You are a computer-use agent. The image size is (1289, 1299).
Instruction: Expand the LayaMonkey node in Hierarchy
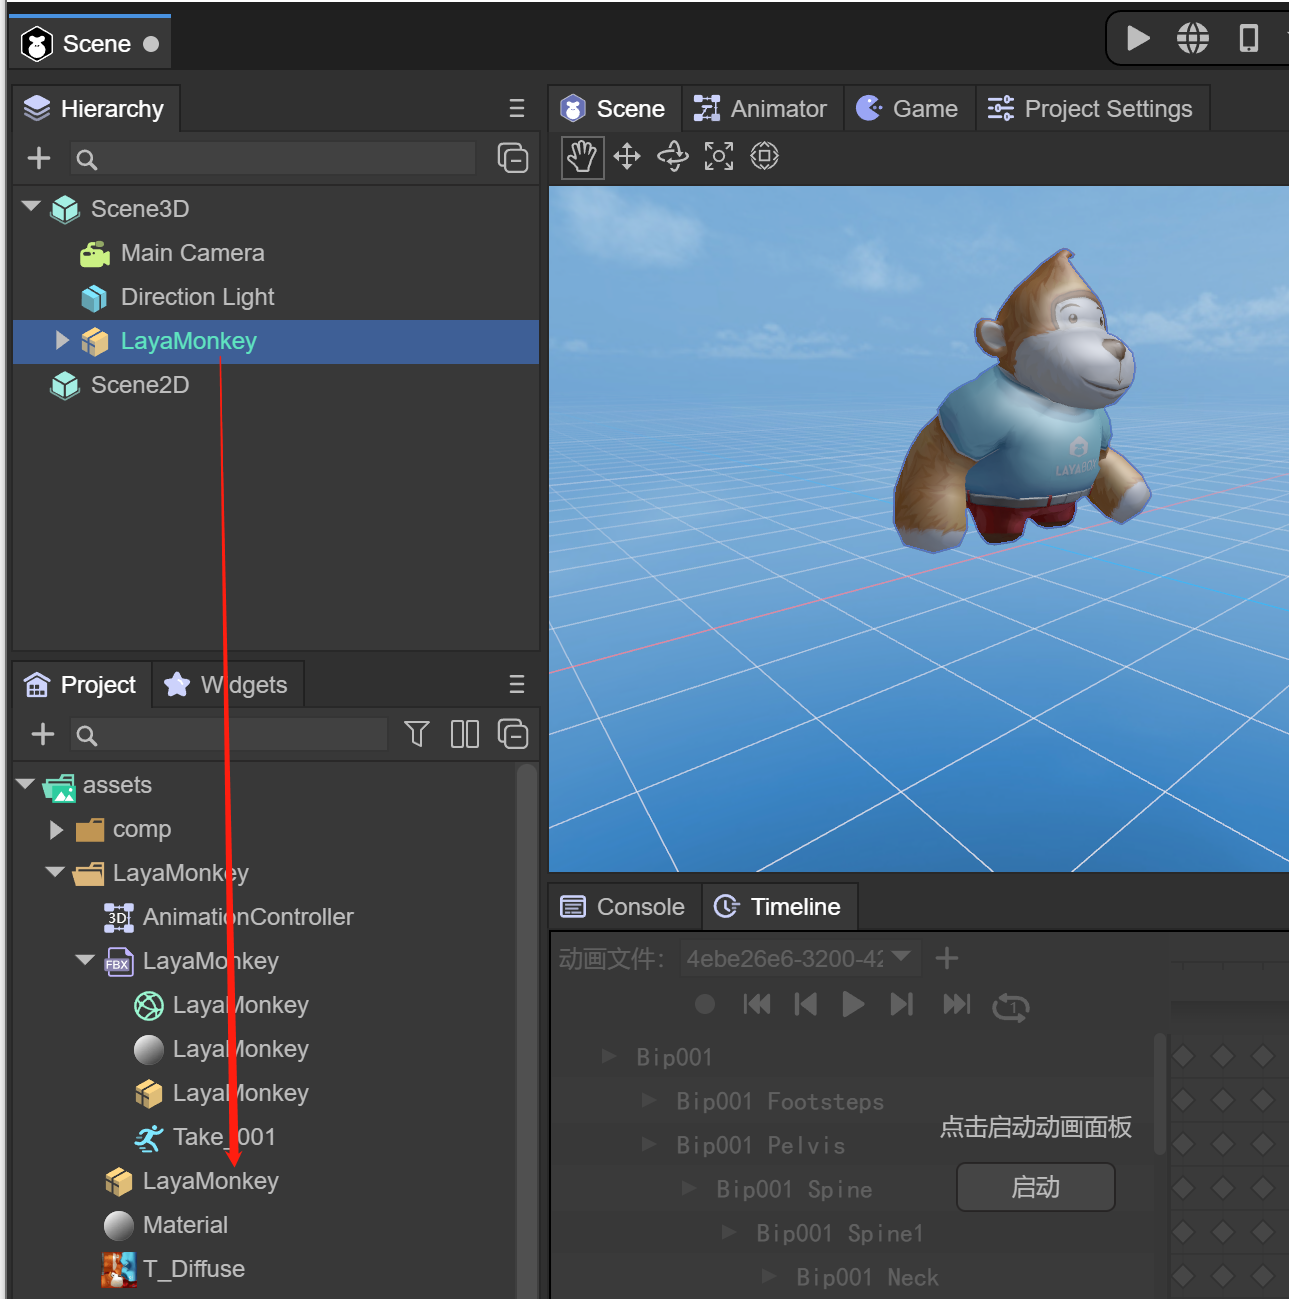coord(62,341)
